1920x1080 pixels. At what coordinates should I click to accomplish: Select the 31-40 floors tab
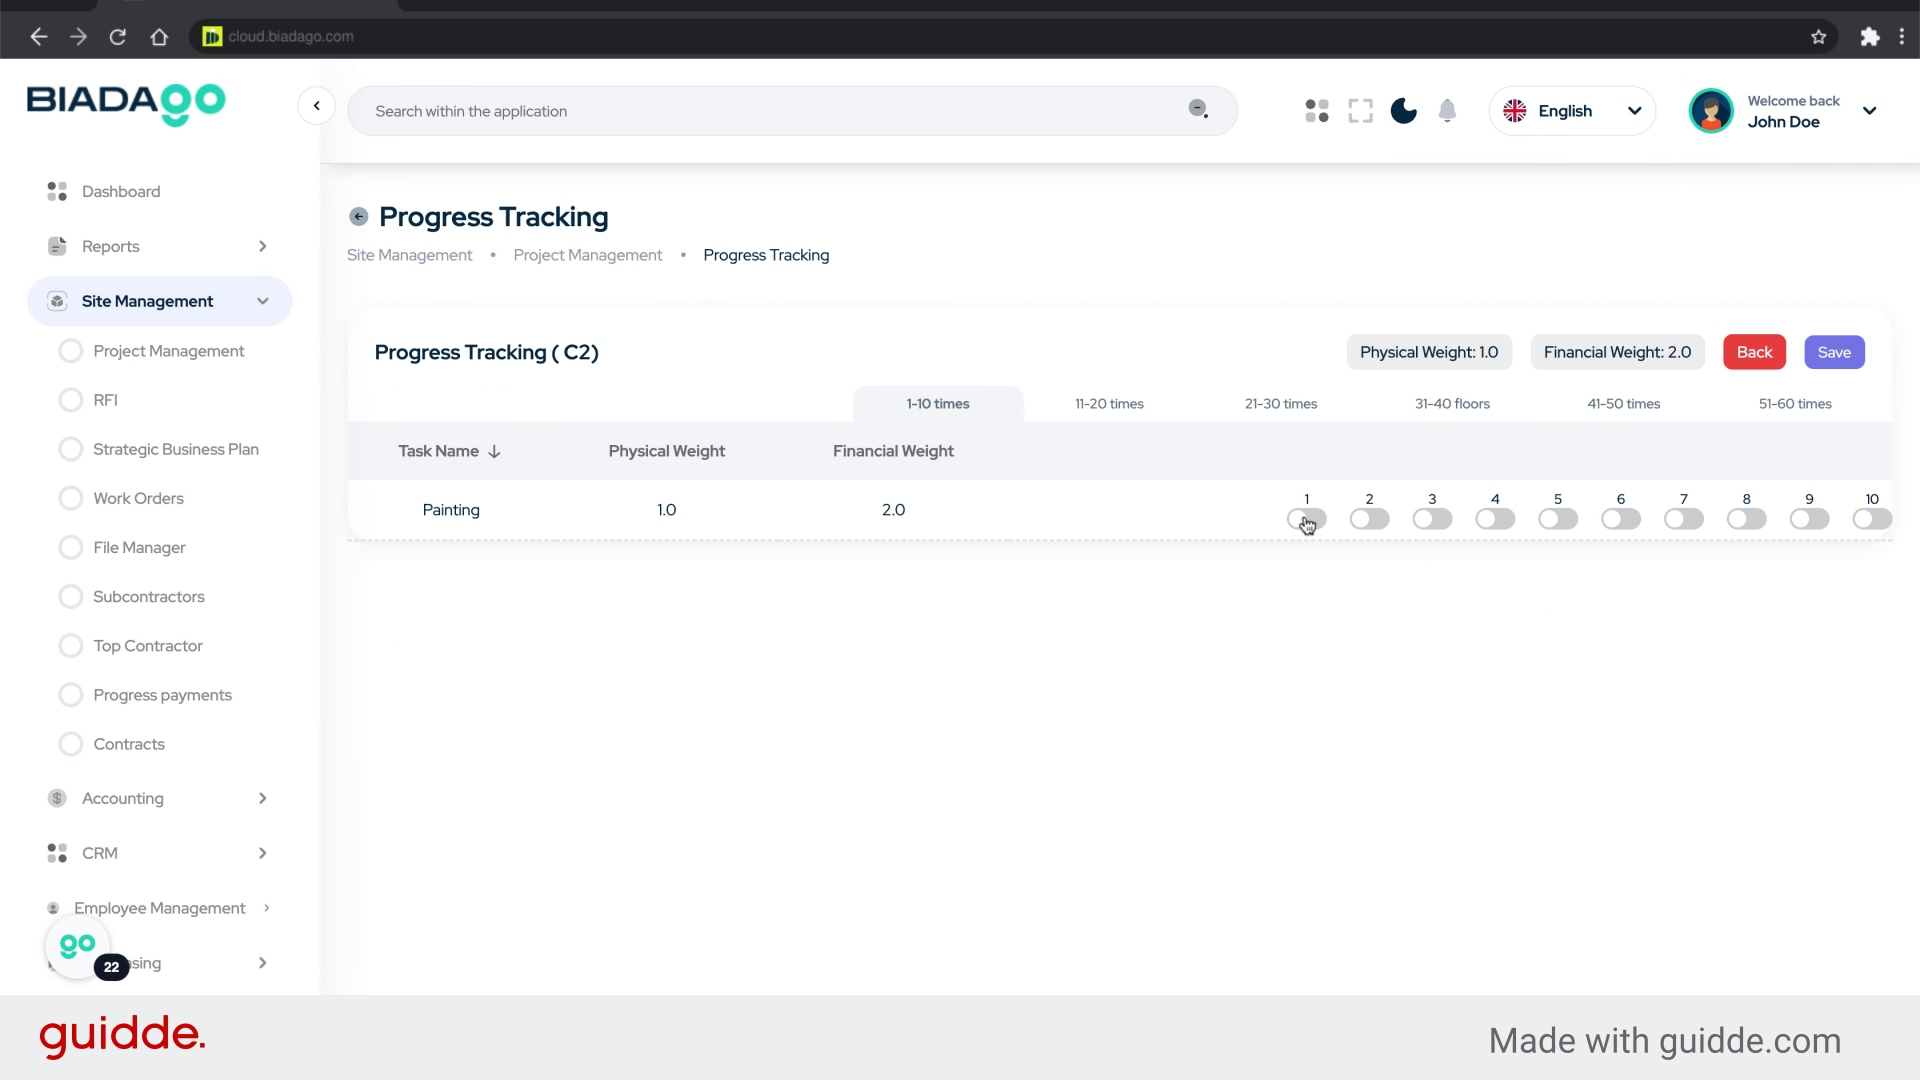click(x=1452, y=404)
